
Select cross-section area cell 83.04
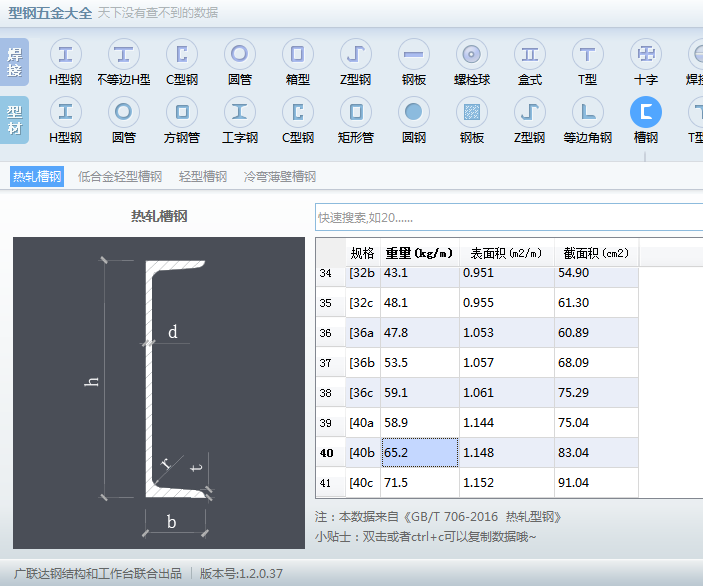point(596,453)
